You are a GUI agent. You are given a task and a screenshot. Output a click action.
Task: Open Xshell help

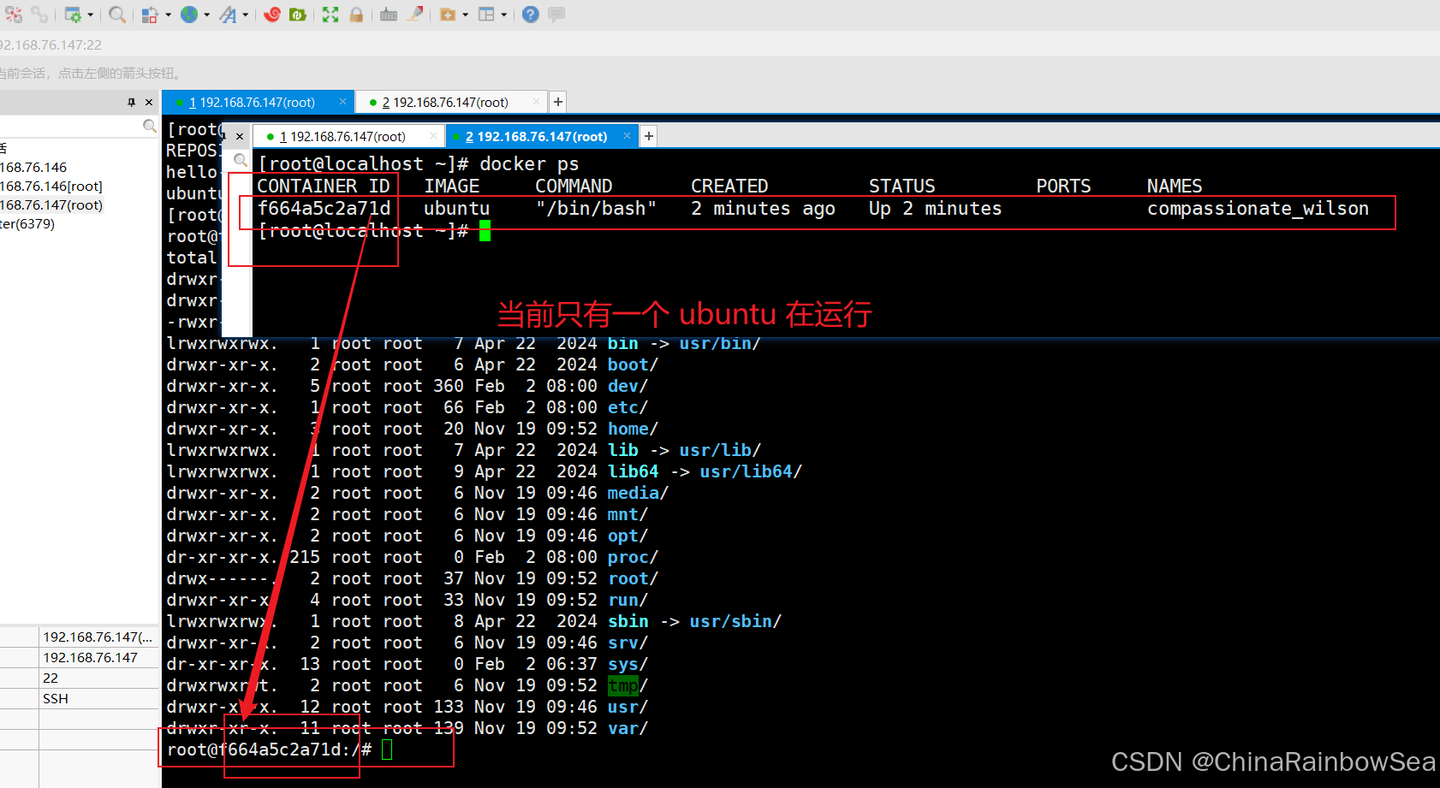coord(531,15)
